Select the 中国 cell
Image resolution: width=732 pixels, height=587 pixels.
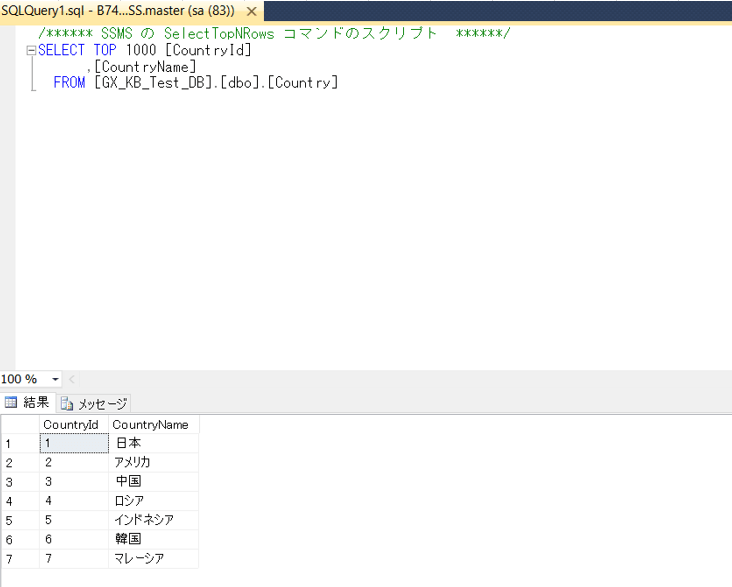tap(154, 482)
